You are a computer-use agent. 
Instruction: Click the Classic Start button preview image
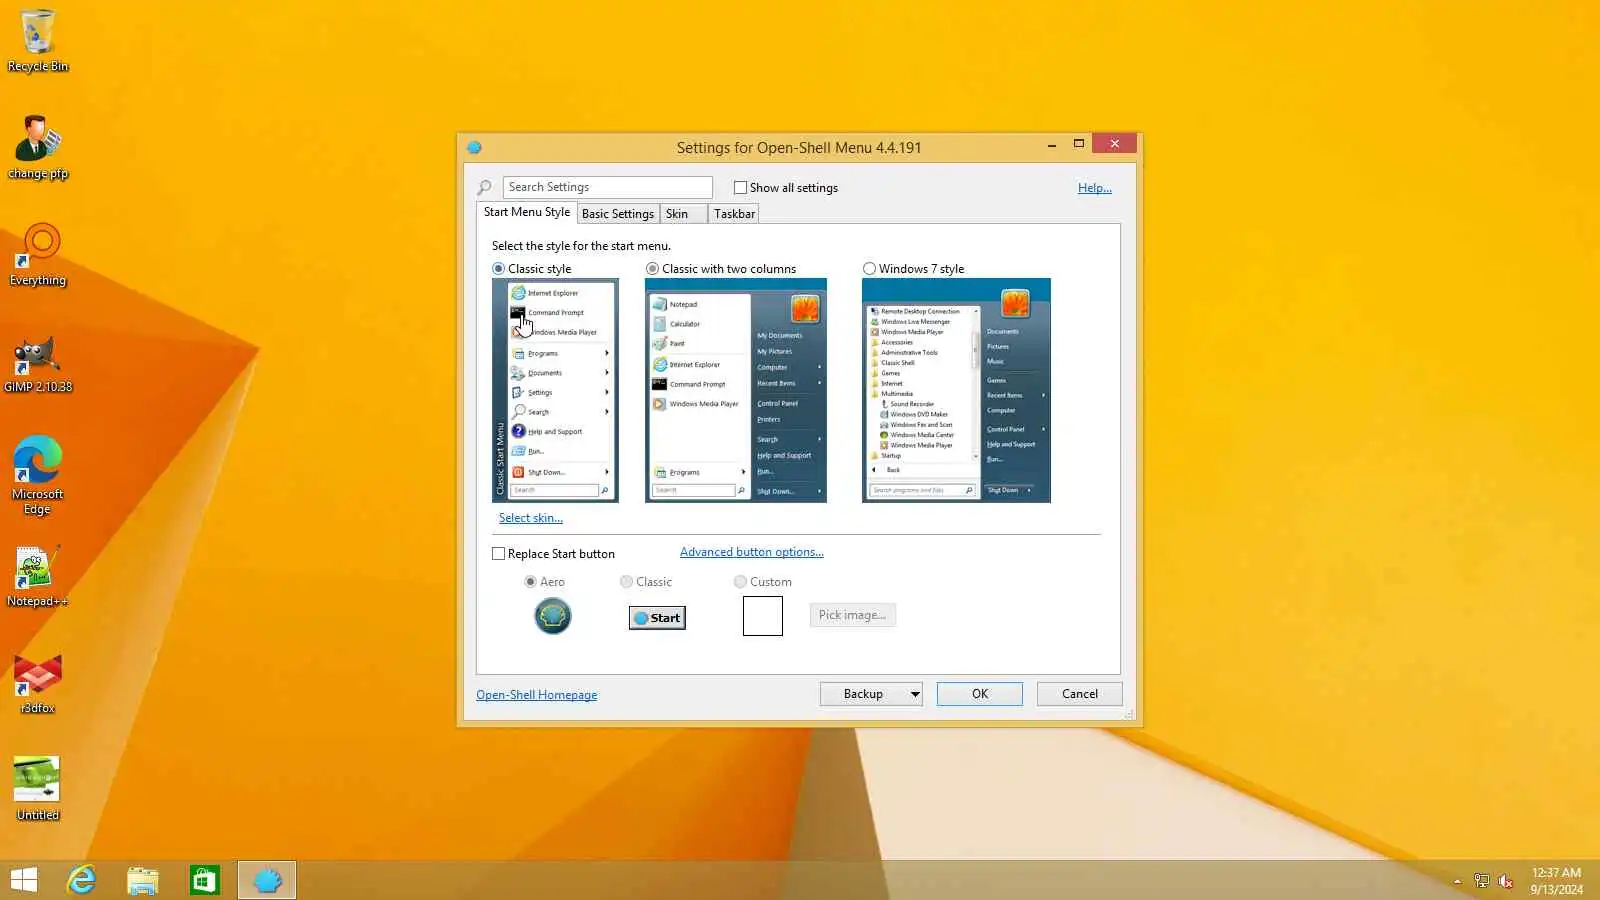point(657,618)
